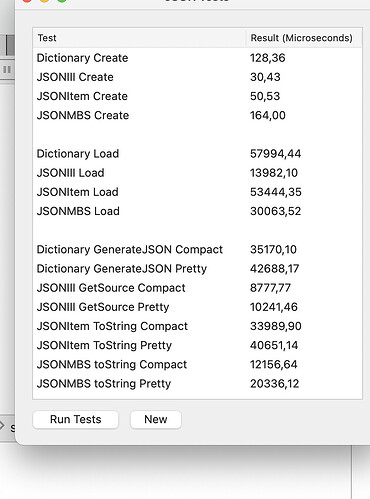Select JSONIII GetSource Compact row
Screen dimensions: 370x499
[197, 288]
